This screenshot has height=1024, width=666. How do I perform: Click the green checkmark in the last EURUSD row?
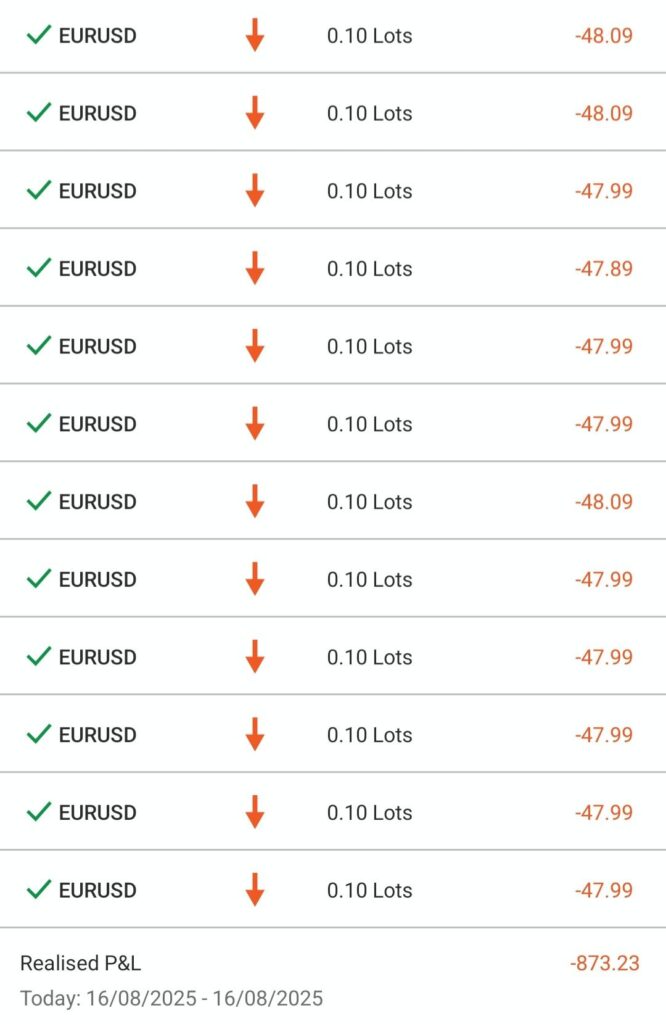click(x=39, y=889)
